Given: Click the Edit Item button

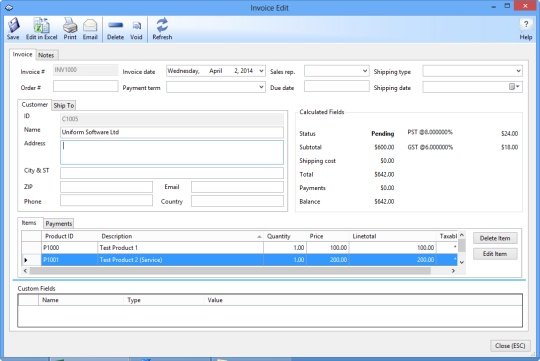Looking at the screenshot, I should coord(495,254).
